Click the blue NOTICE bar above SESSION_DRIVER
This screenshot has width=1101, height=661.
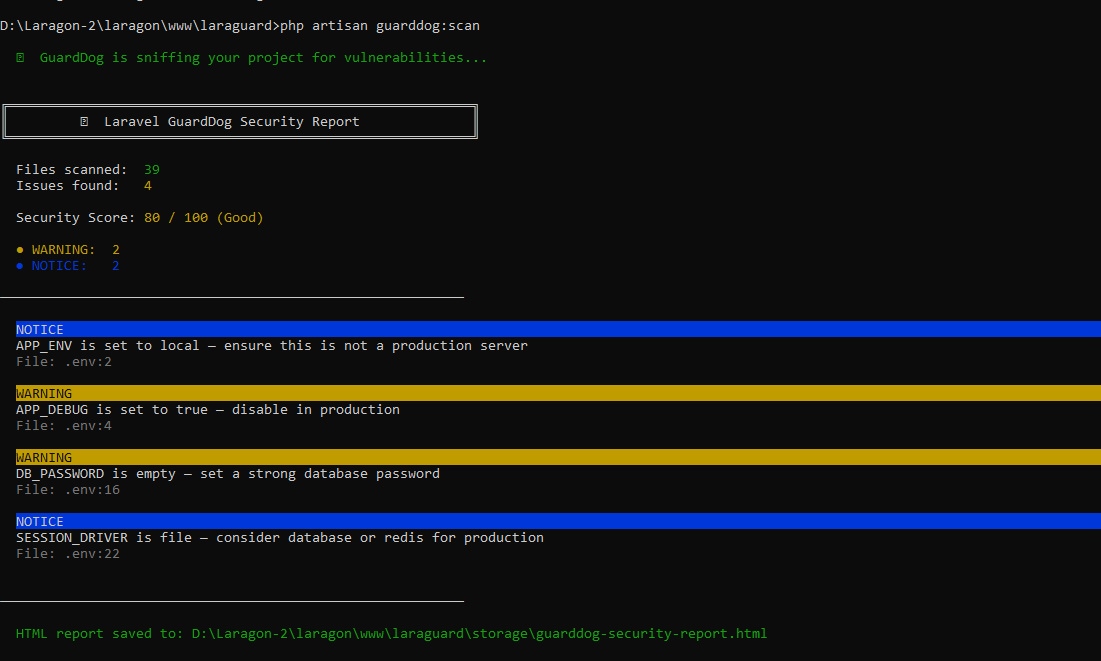(x=550, y=522)
